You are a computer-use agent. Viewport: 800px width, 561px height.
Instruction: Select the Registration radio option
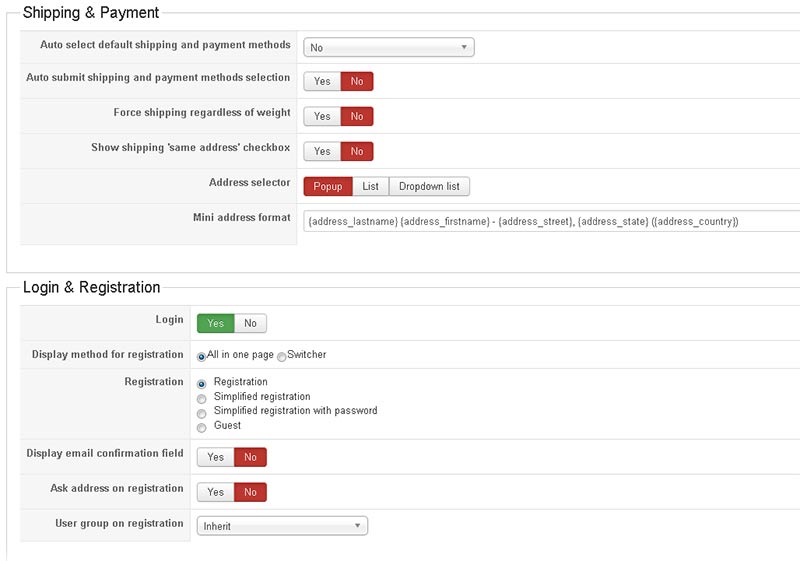[x=202, y=383]
